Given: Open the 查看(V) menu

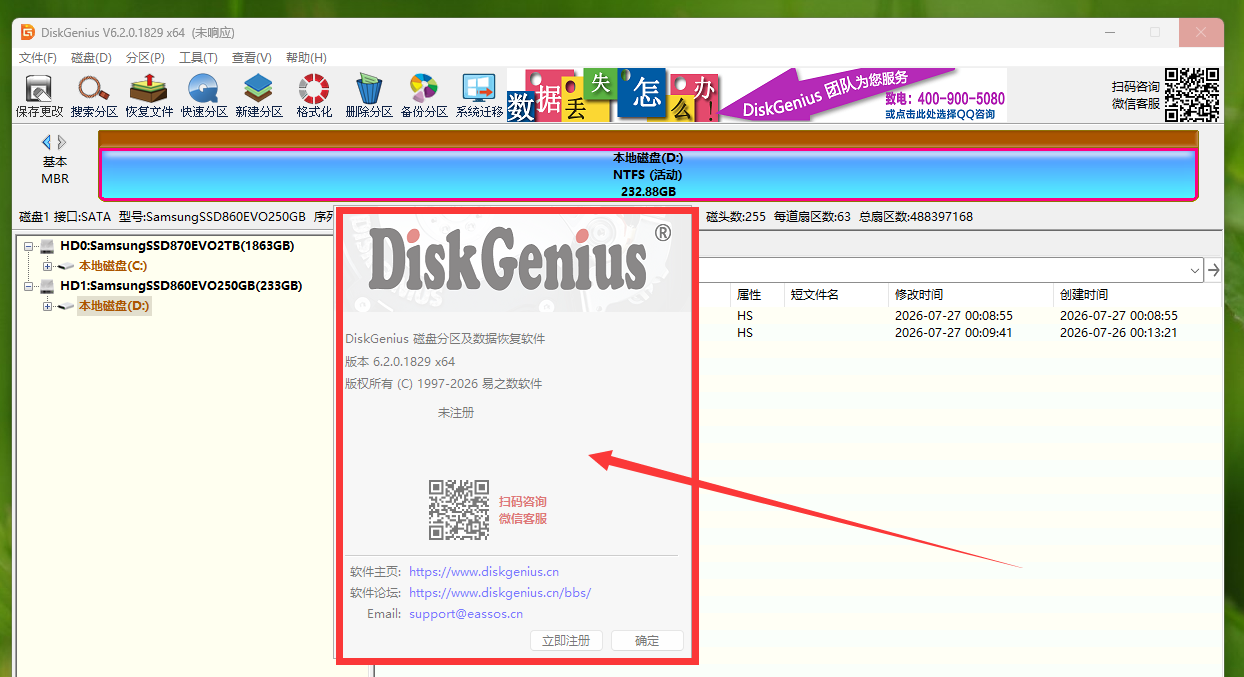Looking at the screenshot, I should 251,58.
